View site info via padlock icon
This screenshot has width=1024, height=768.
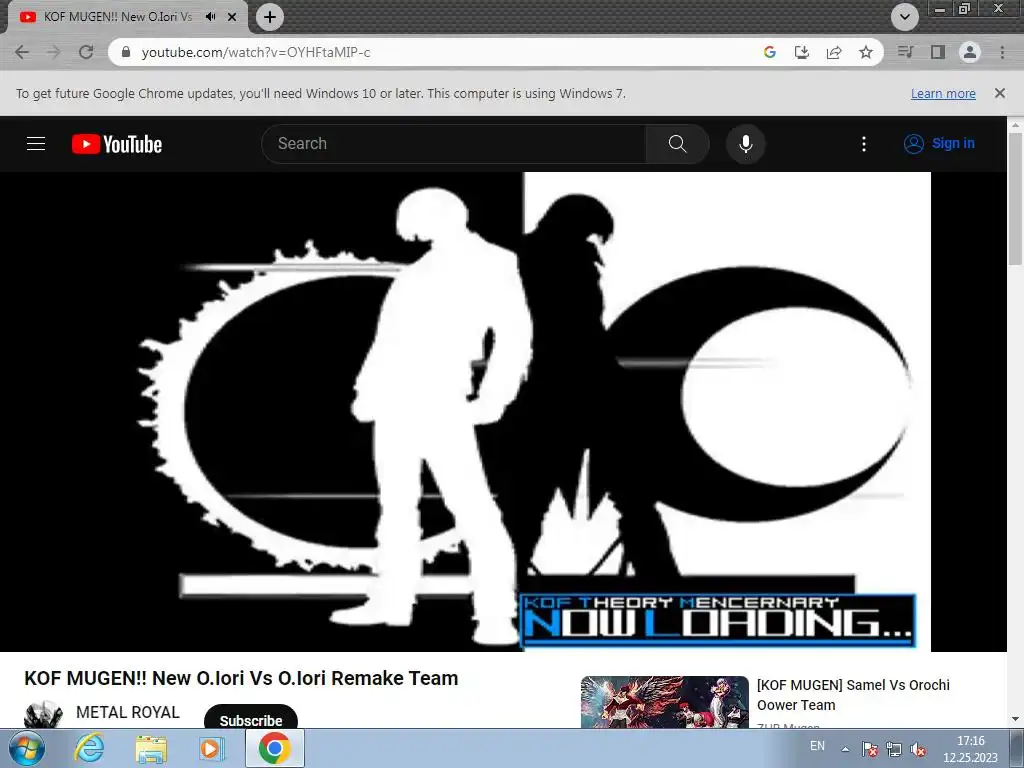126,52
